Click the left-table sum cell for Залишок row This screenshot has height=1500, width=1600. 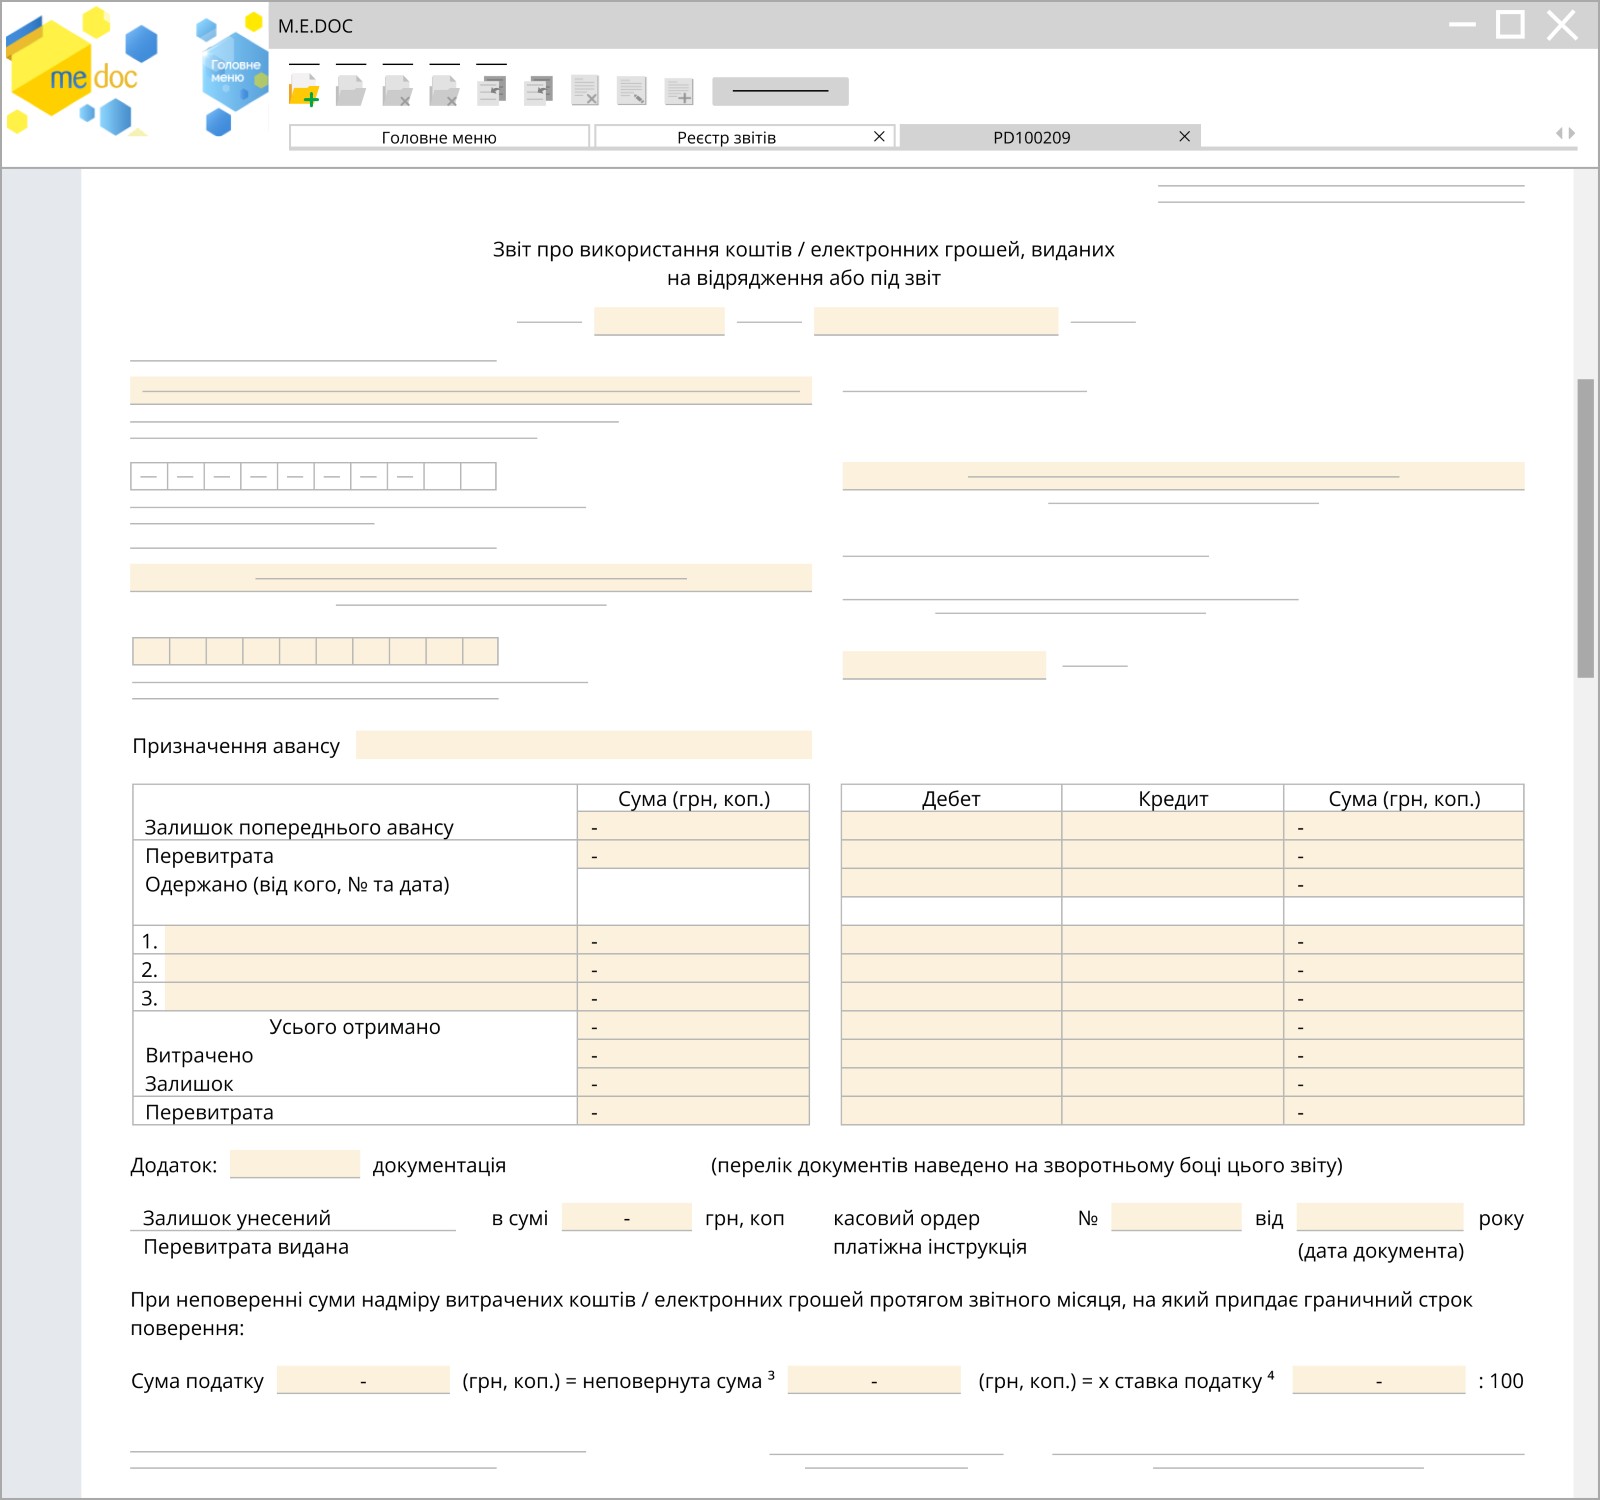pos(693,1083)
